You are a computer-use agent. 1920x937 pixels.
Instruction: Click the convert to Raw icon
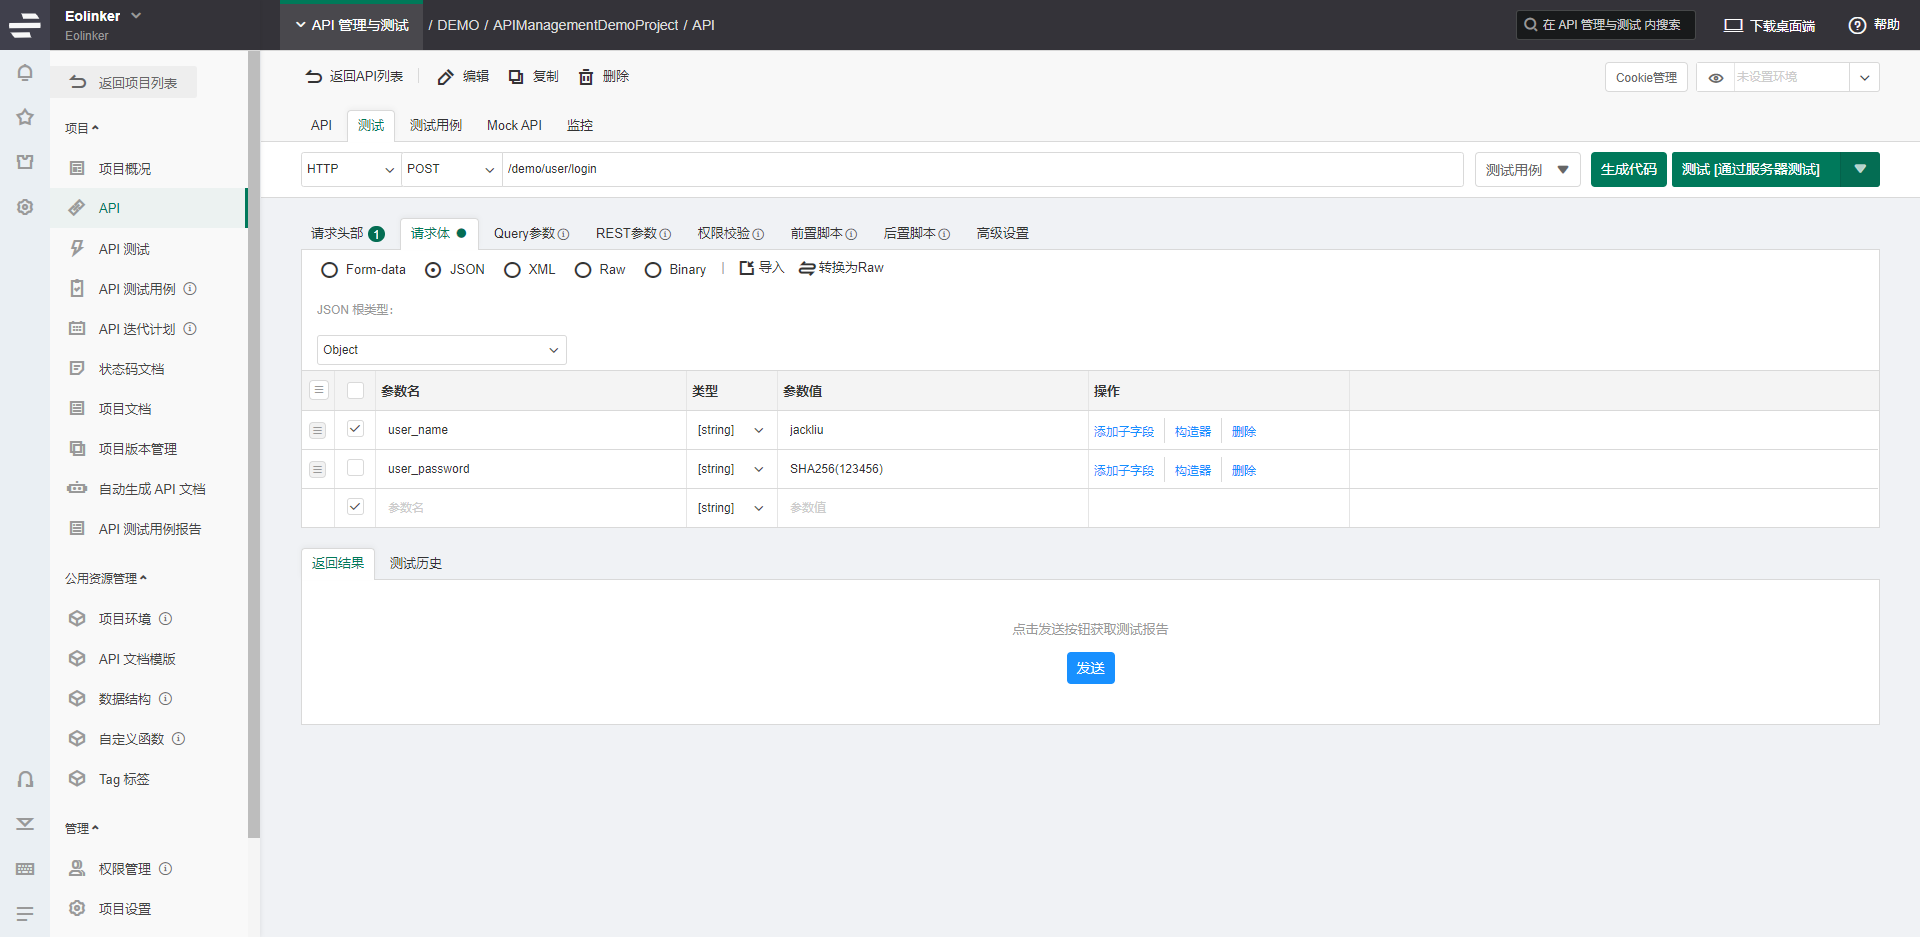point(807,268)
